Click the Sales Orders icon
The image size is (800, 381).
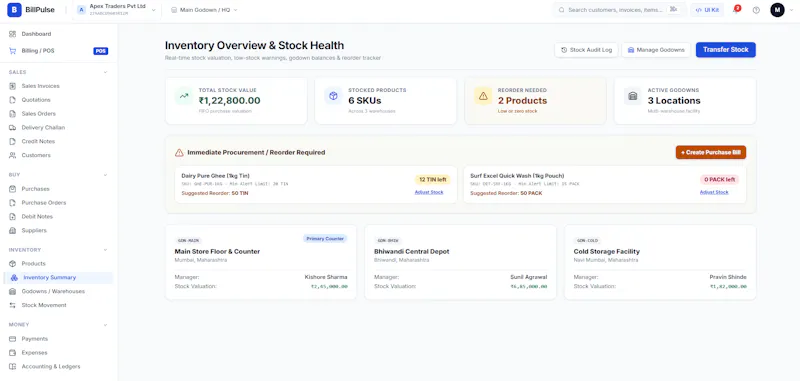(12, 114)
